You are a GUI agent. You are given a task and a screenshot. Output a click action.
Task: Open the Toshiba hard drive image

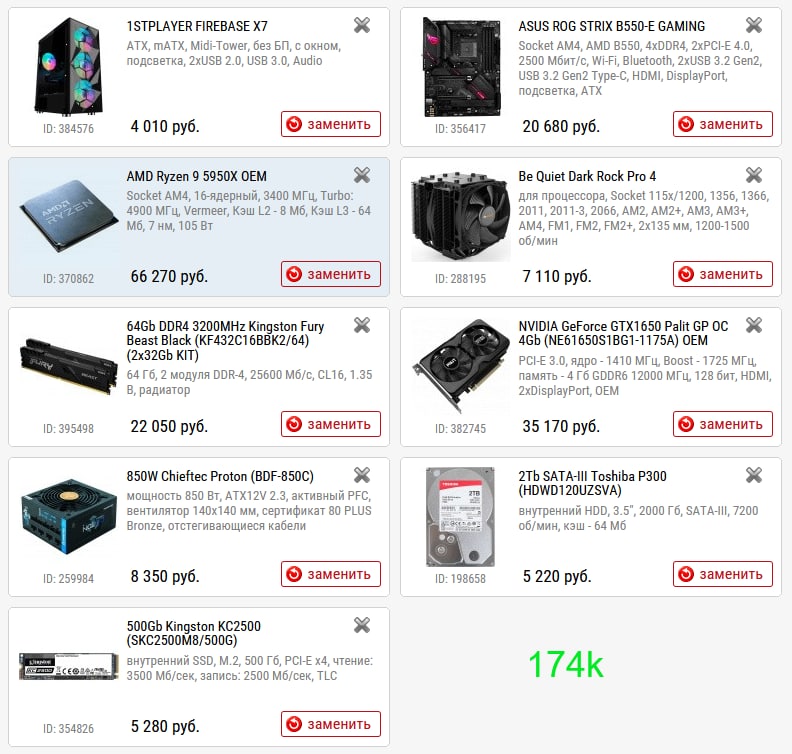460,517
